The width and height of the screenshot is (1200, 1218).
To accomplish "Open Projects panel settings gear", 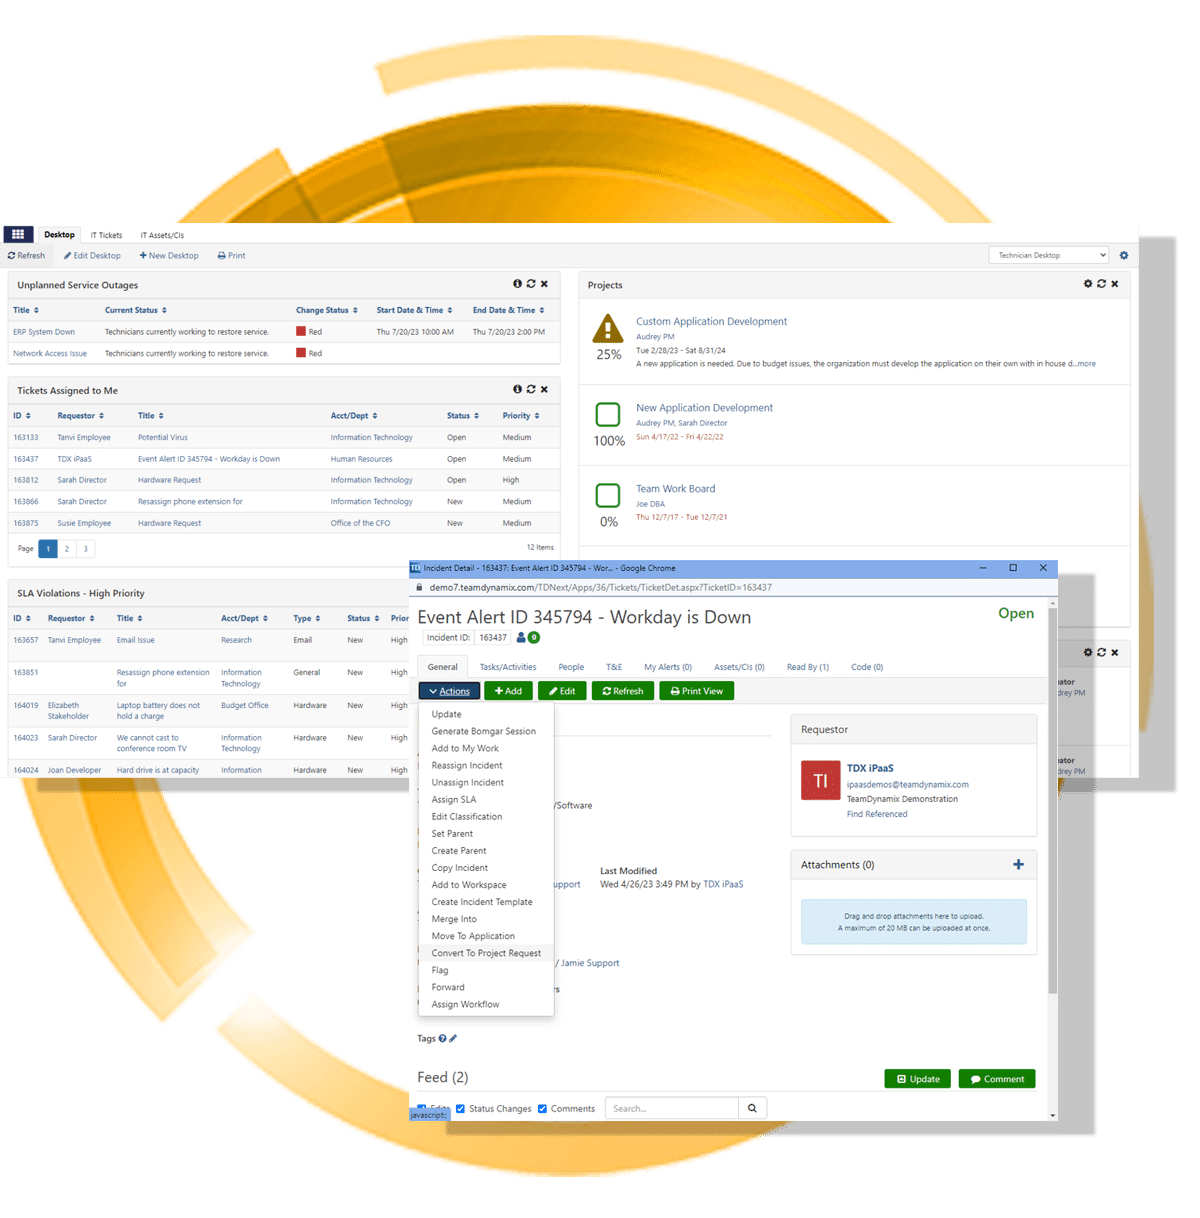I will coord(1088,284).
